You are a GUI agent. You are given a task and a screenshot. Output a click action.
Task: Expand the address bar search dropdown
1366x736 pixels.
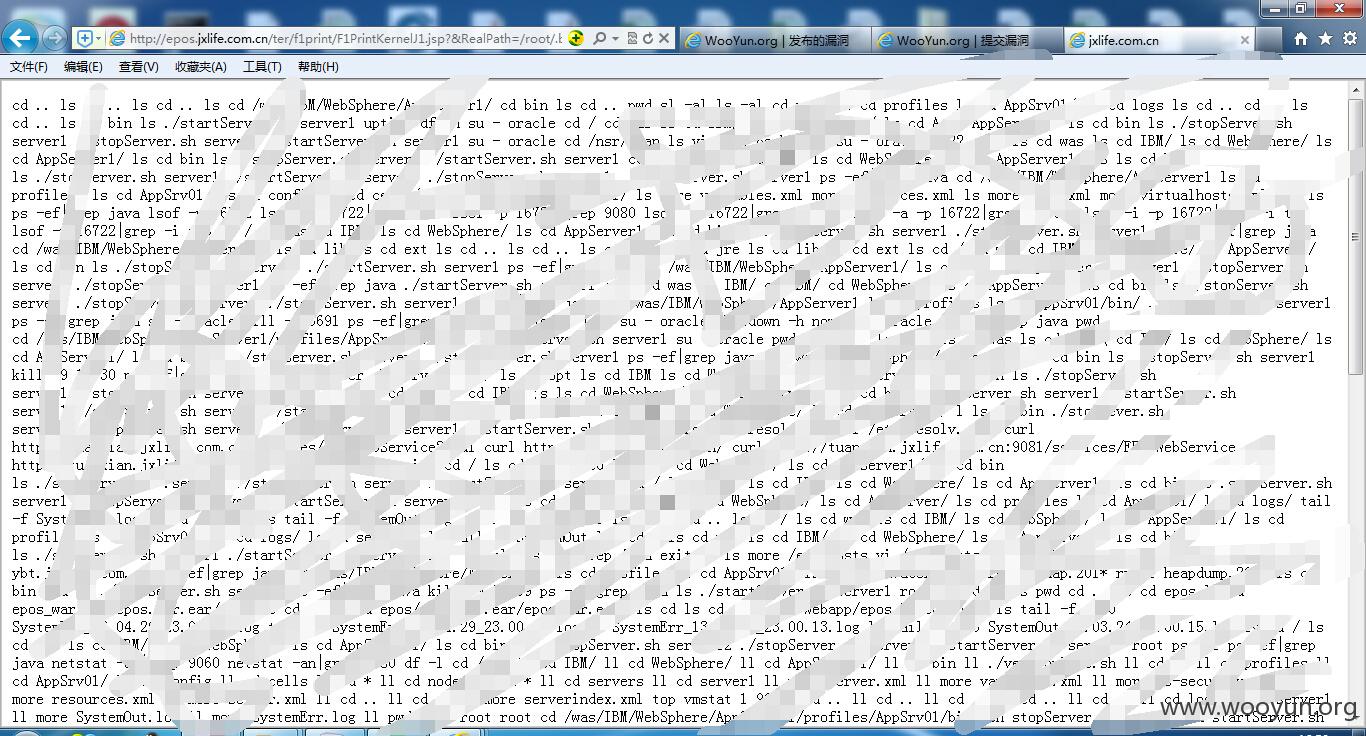[615, 38]
